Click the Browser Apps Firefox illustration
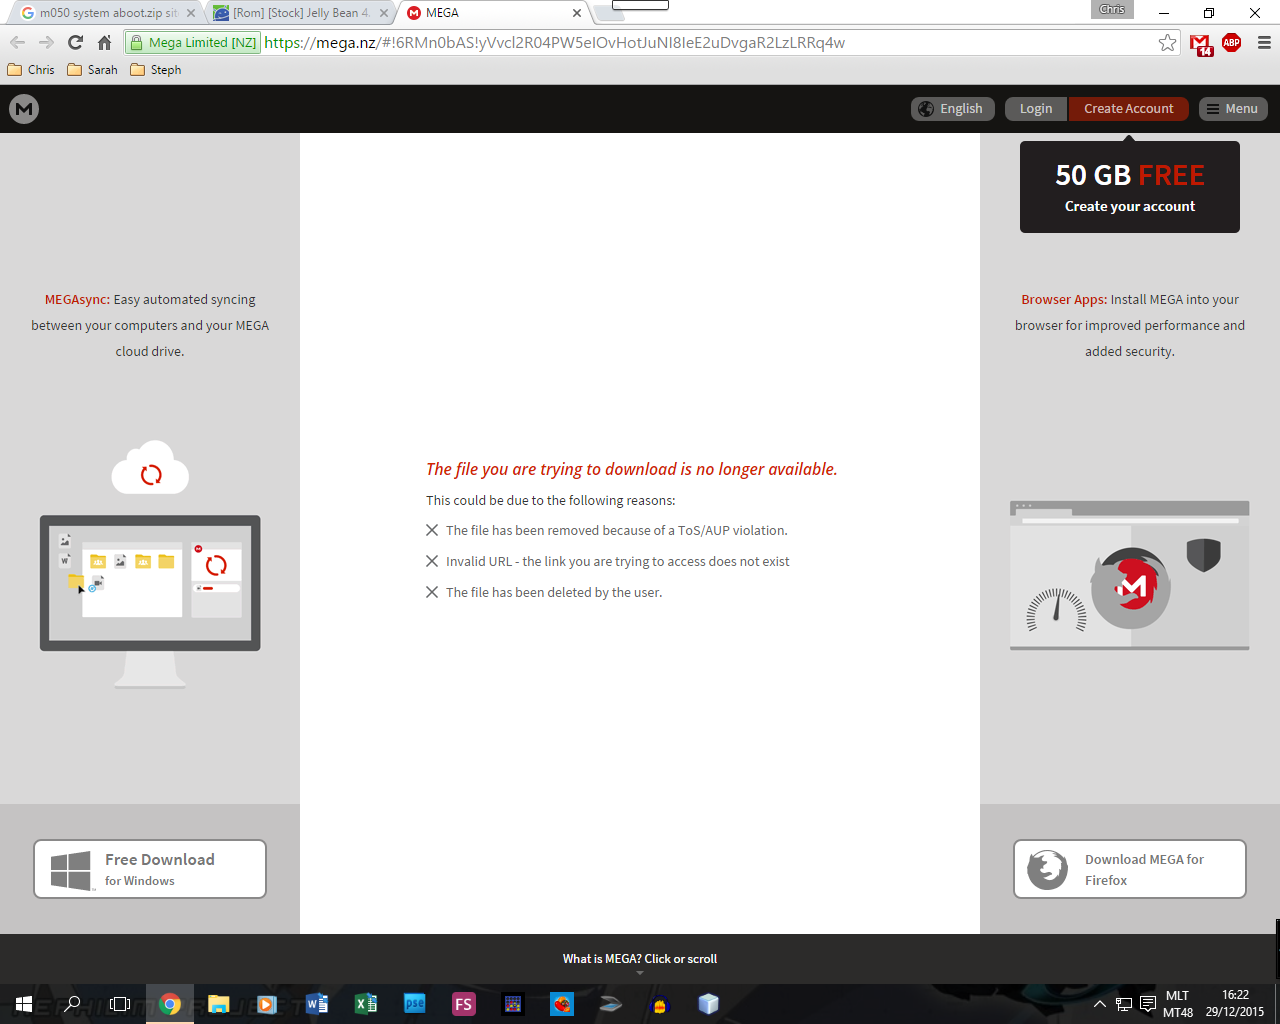Screen dimensions: 1280x1024 (1130, 576)
